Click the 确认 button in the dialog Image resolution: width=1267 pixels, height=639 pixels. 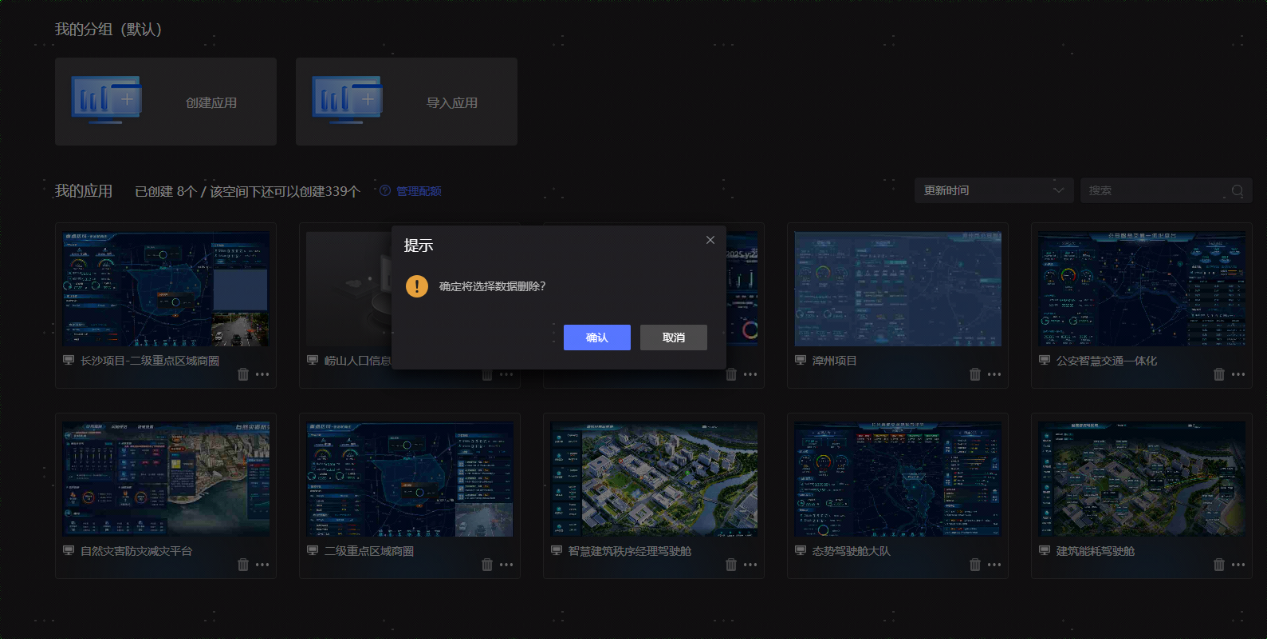pos(596,338)
